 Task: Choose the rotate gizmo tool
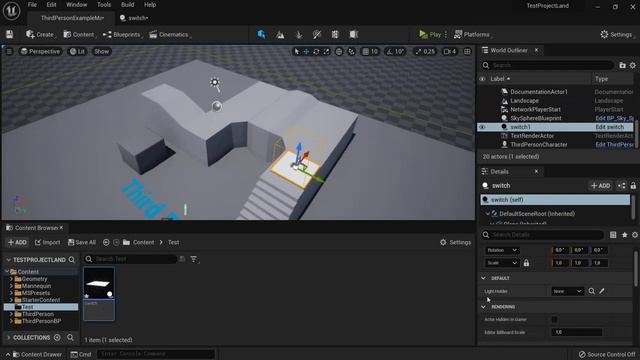pyautogui.click(x=316, y=51)
